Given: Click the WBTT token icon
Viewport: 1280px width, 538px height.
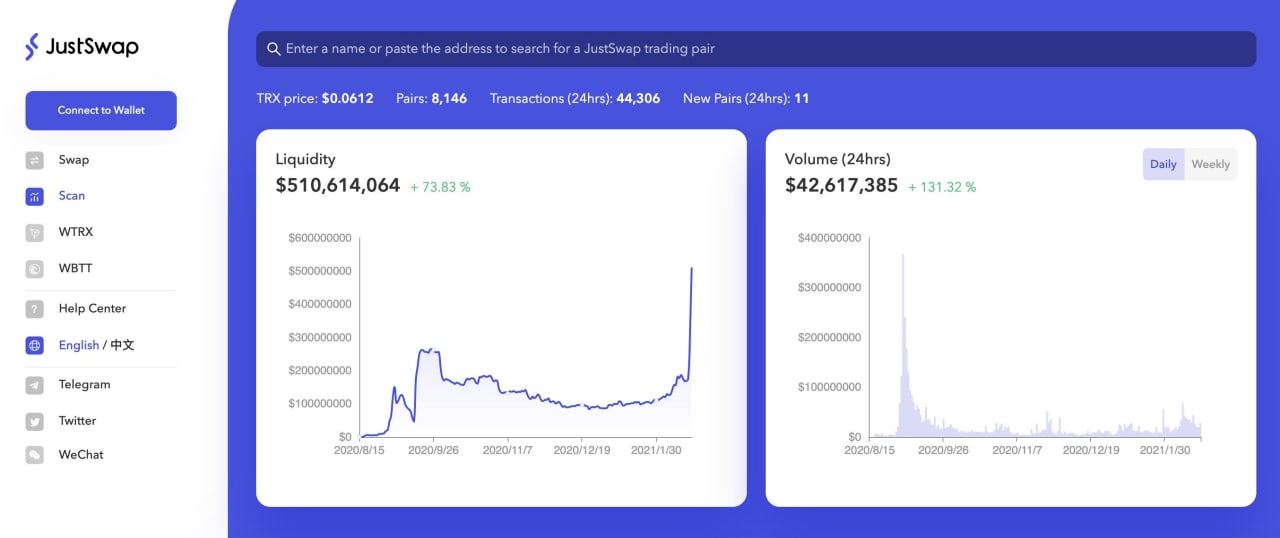Looking at the screenshot, I should (x=35, y=268).
